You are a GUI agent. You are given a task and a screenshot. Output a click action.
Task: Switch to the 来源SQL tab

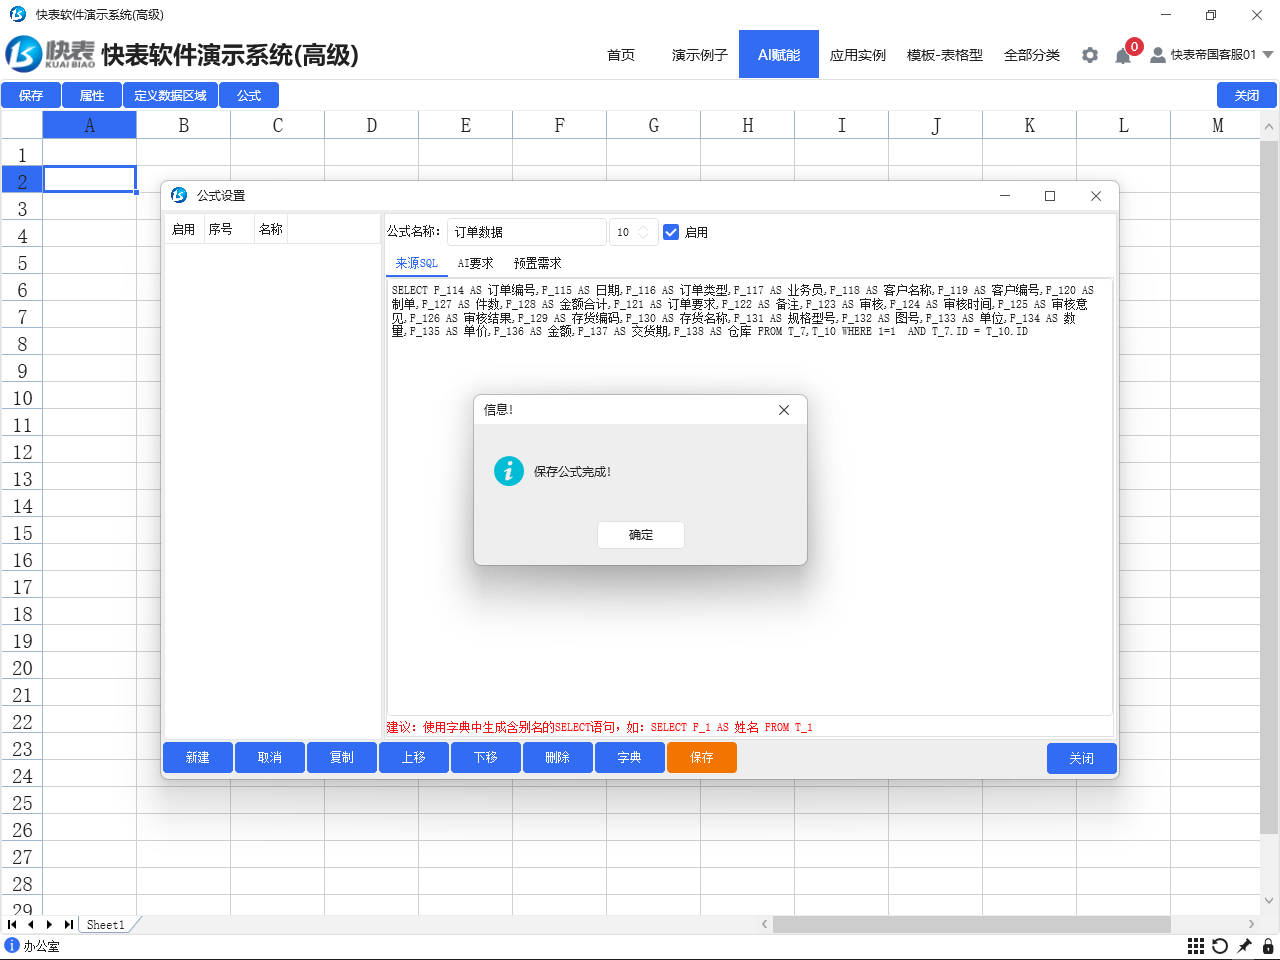coord(417,263)
